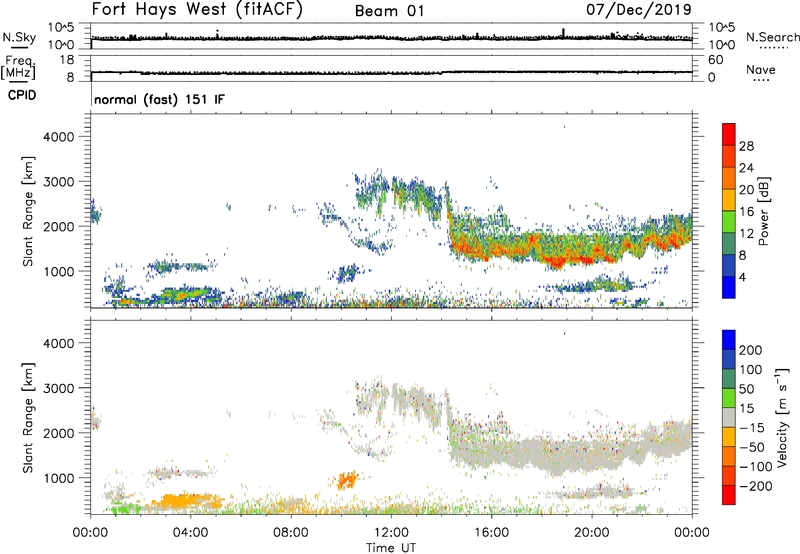
Task: Pick the bright green 15–50 Velocity segment
Action: 729,398
